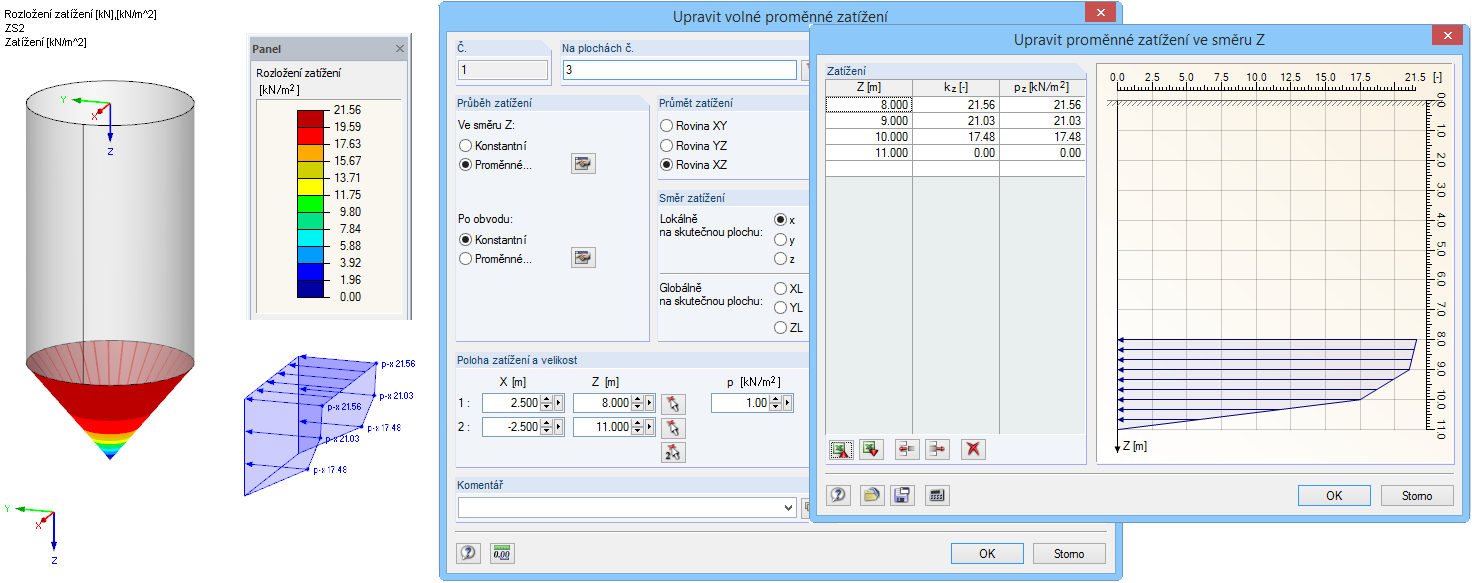Click the kz column header

coord(956,87)
